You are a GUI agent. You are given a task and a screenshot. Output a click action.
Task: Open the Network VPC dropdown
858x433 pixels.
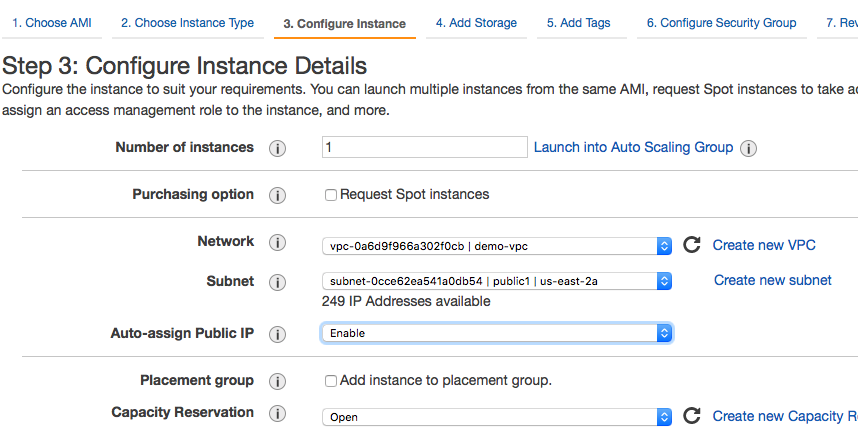496,246
